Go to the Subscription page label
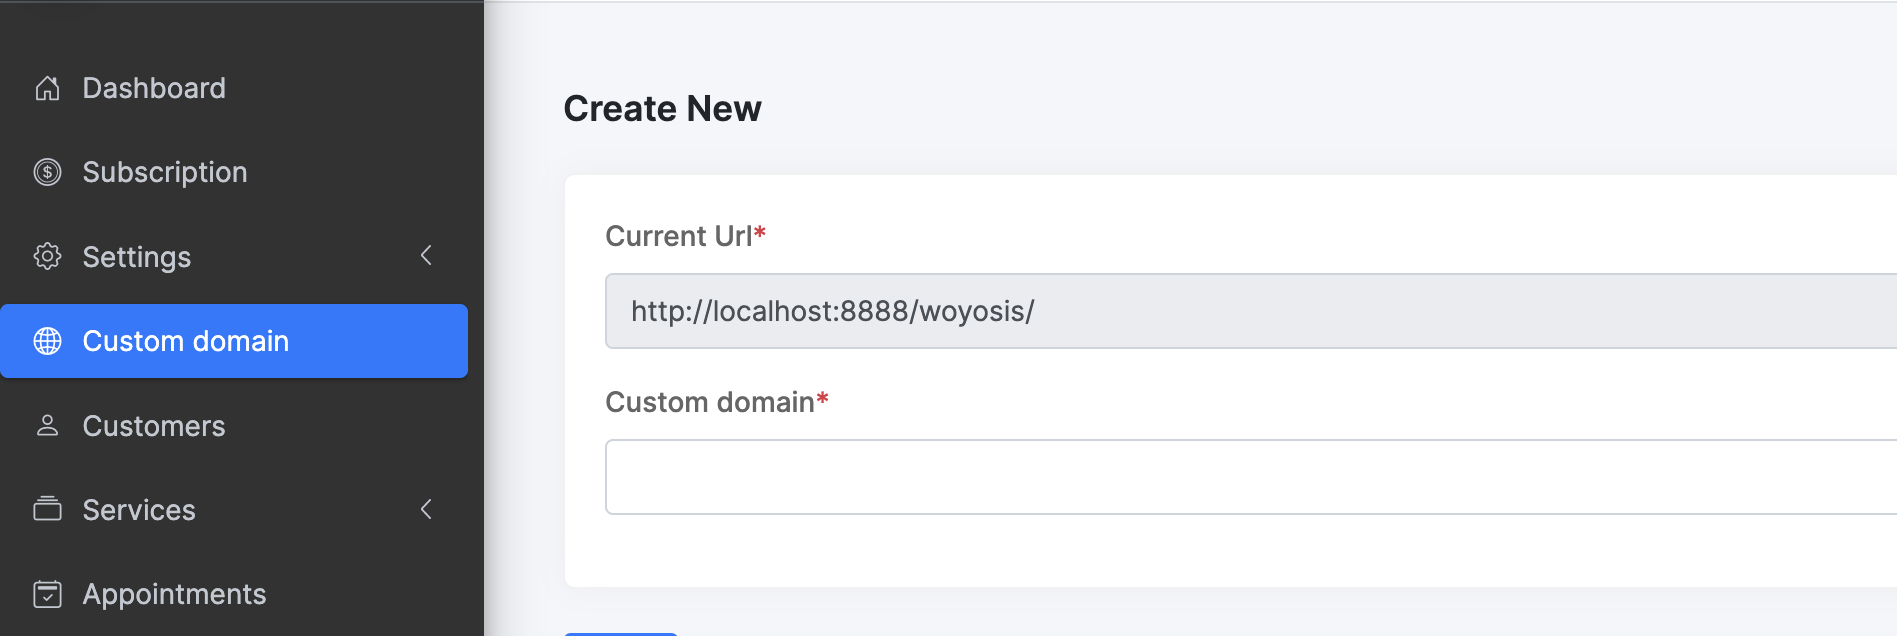Viewport: 1897px width, 636px height. click(x=165, y=172)
